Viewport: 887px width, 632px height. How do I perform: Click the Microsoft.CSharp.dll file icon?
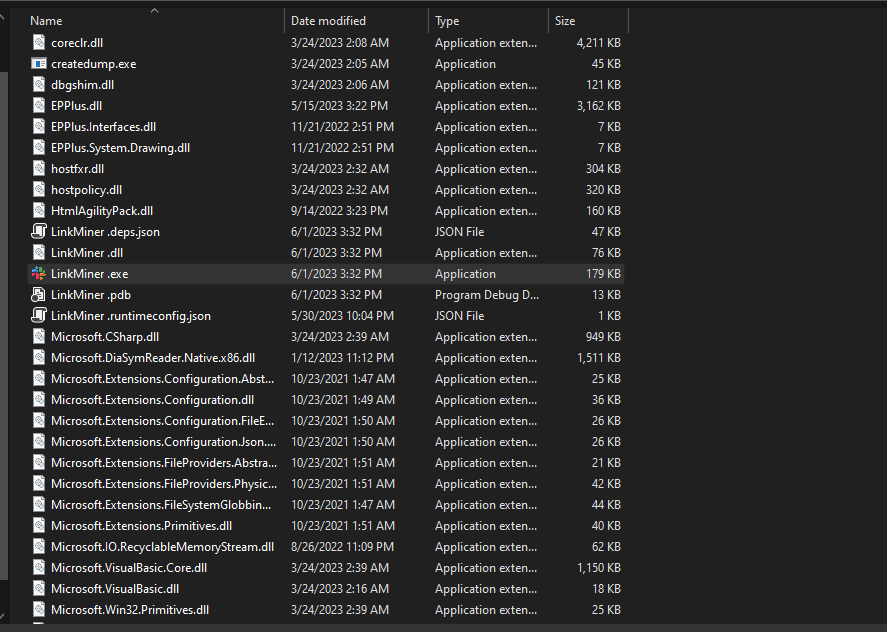[38, 336]
